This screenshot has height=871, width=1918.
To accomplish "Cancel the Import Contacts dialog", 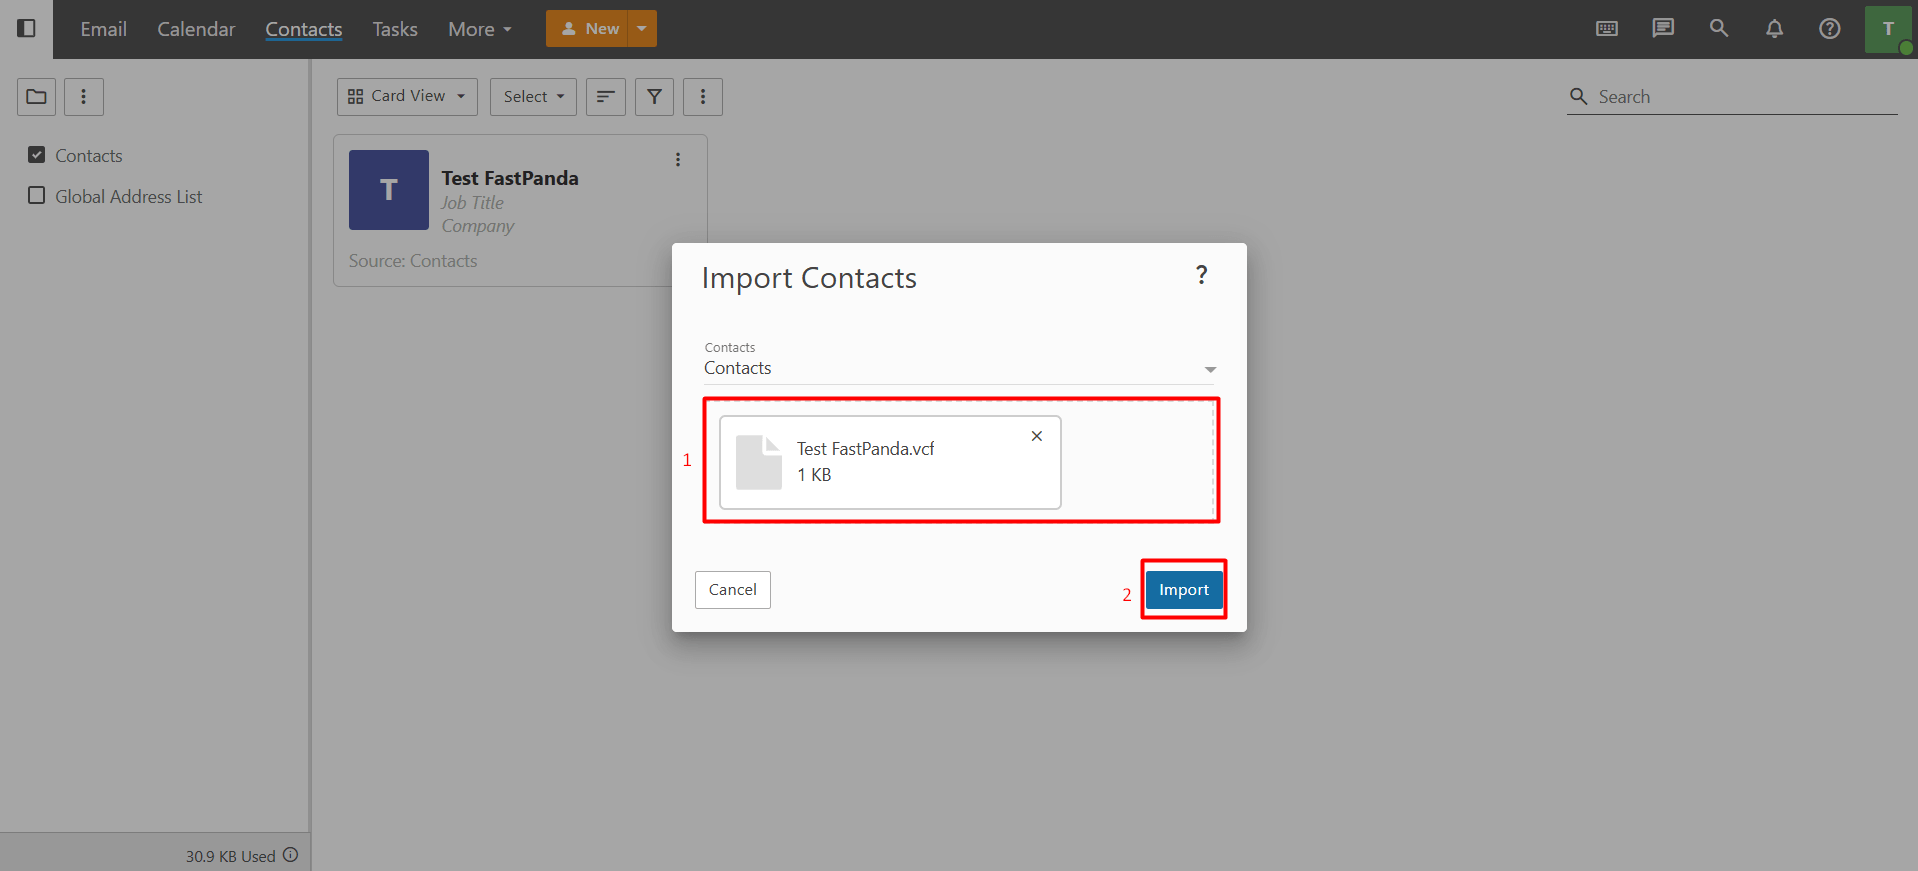I will click(733, 590).
